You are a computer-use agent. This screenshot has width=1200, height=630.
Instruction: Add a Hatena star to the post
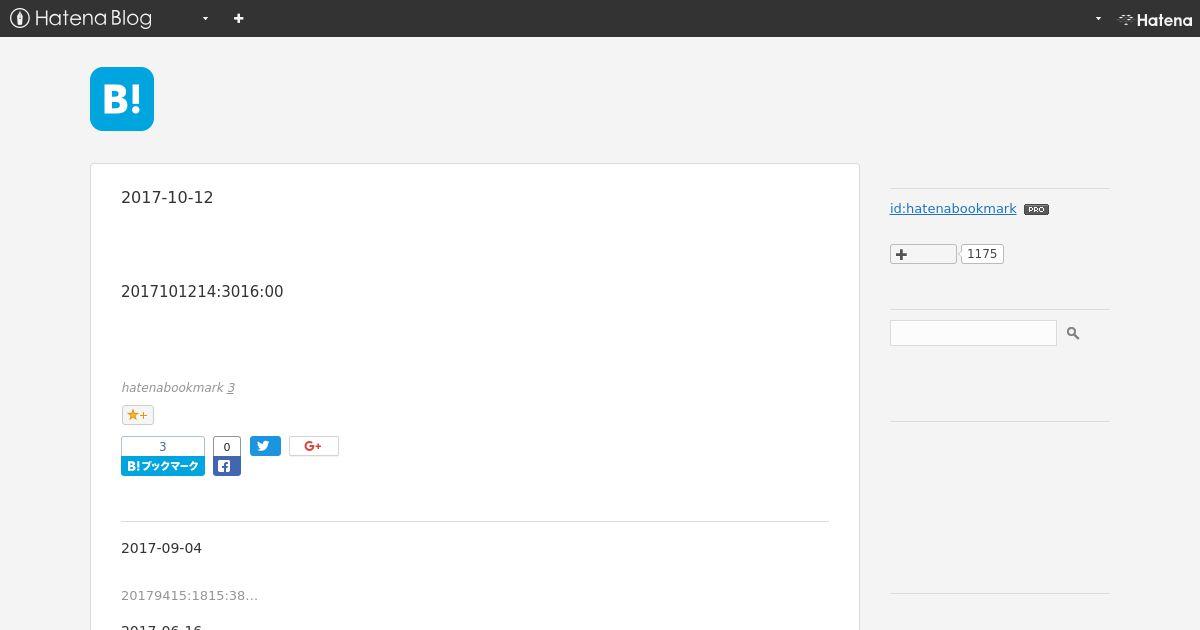[x=137, y=415]
